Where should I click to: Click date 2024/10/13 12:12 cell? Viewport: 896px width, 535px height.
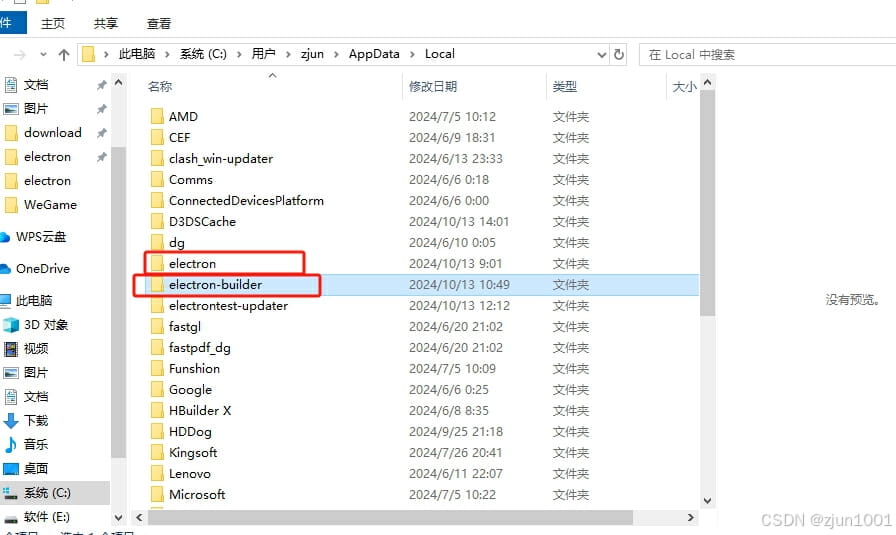[x=459, y=306]
